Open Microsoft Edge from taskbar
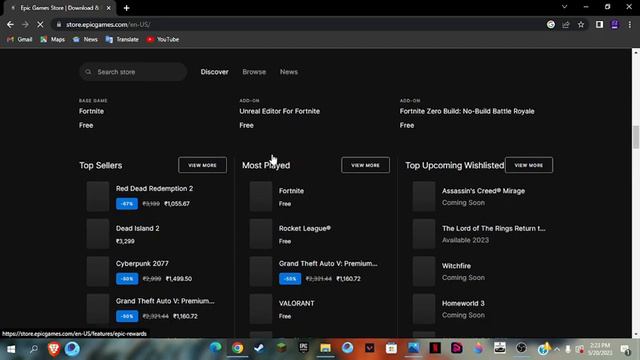This screenshot has width=640, height=360. click(215, 348)
